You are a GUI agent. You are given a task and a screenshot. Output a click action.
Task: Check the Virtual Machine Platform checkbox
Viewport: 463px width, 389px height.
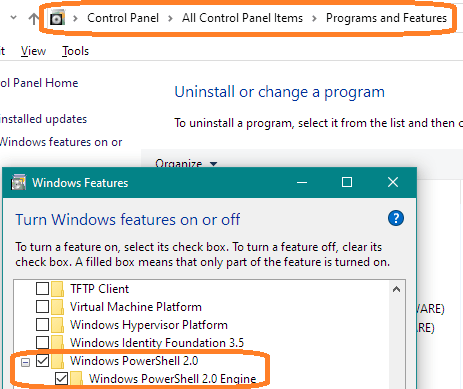[x=42, y=307]
